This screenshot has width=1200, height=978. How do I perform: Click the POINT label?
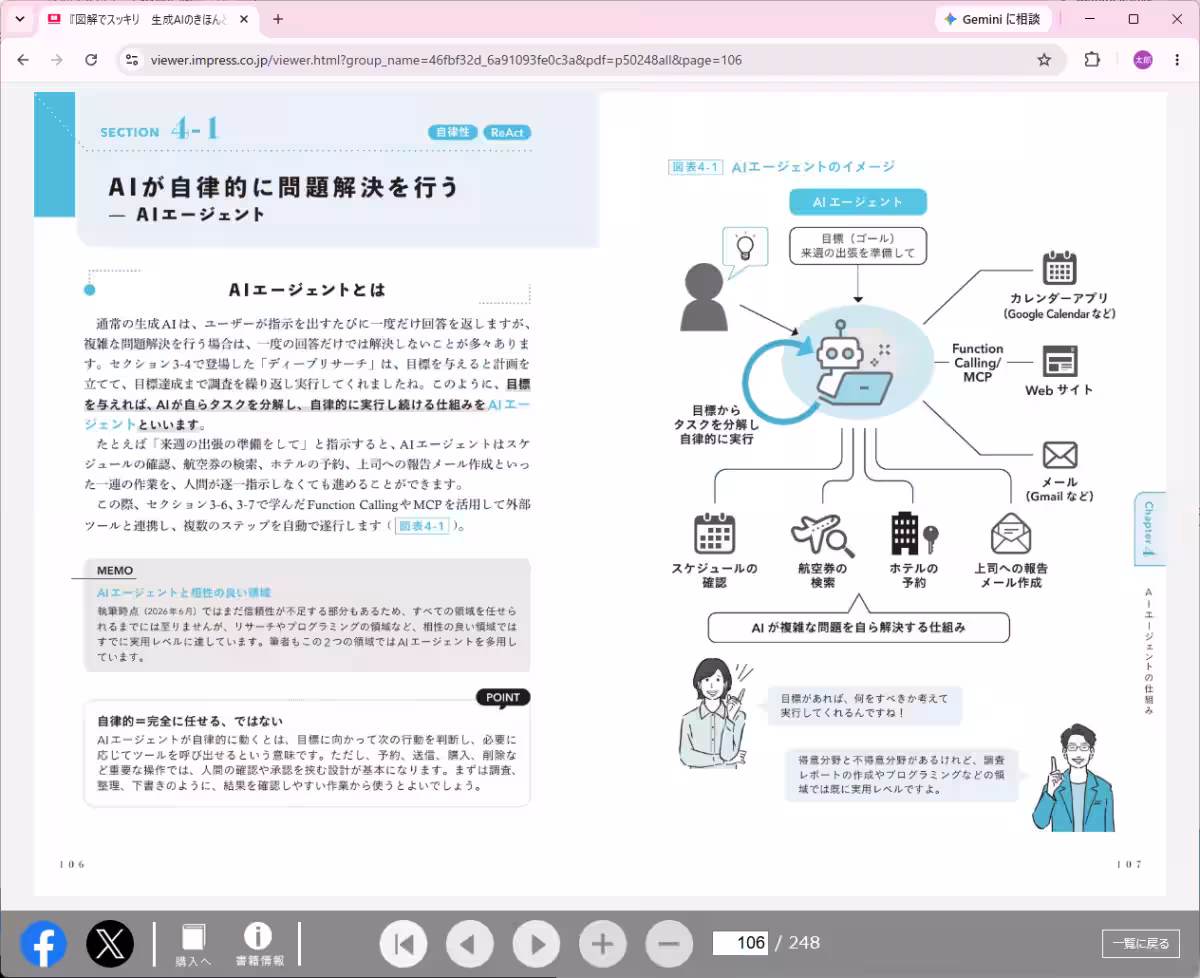coord(503,697)
